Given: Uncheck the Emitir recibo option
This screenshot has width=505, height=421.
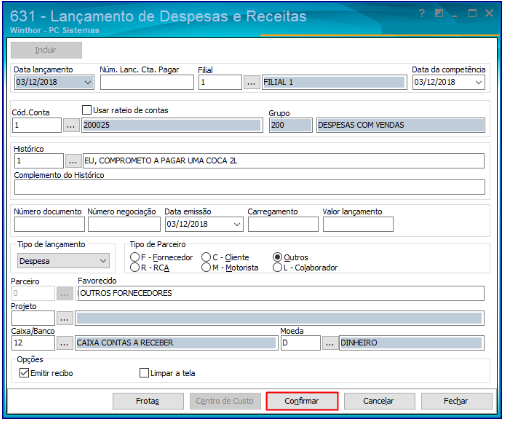Looking at the screenshot, I should click(24, 373).
